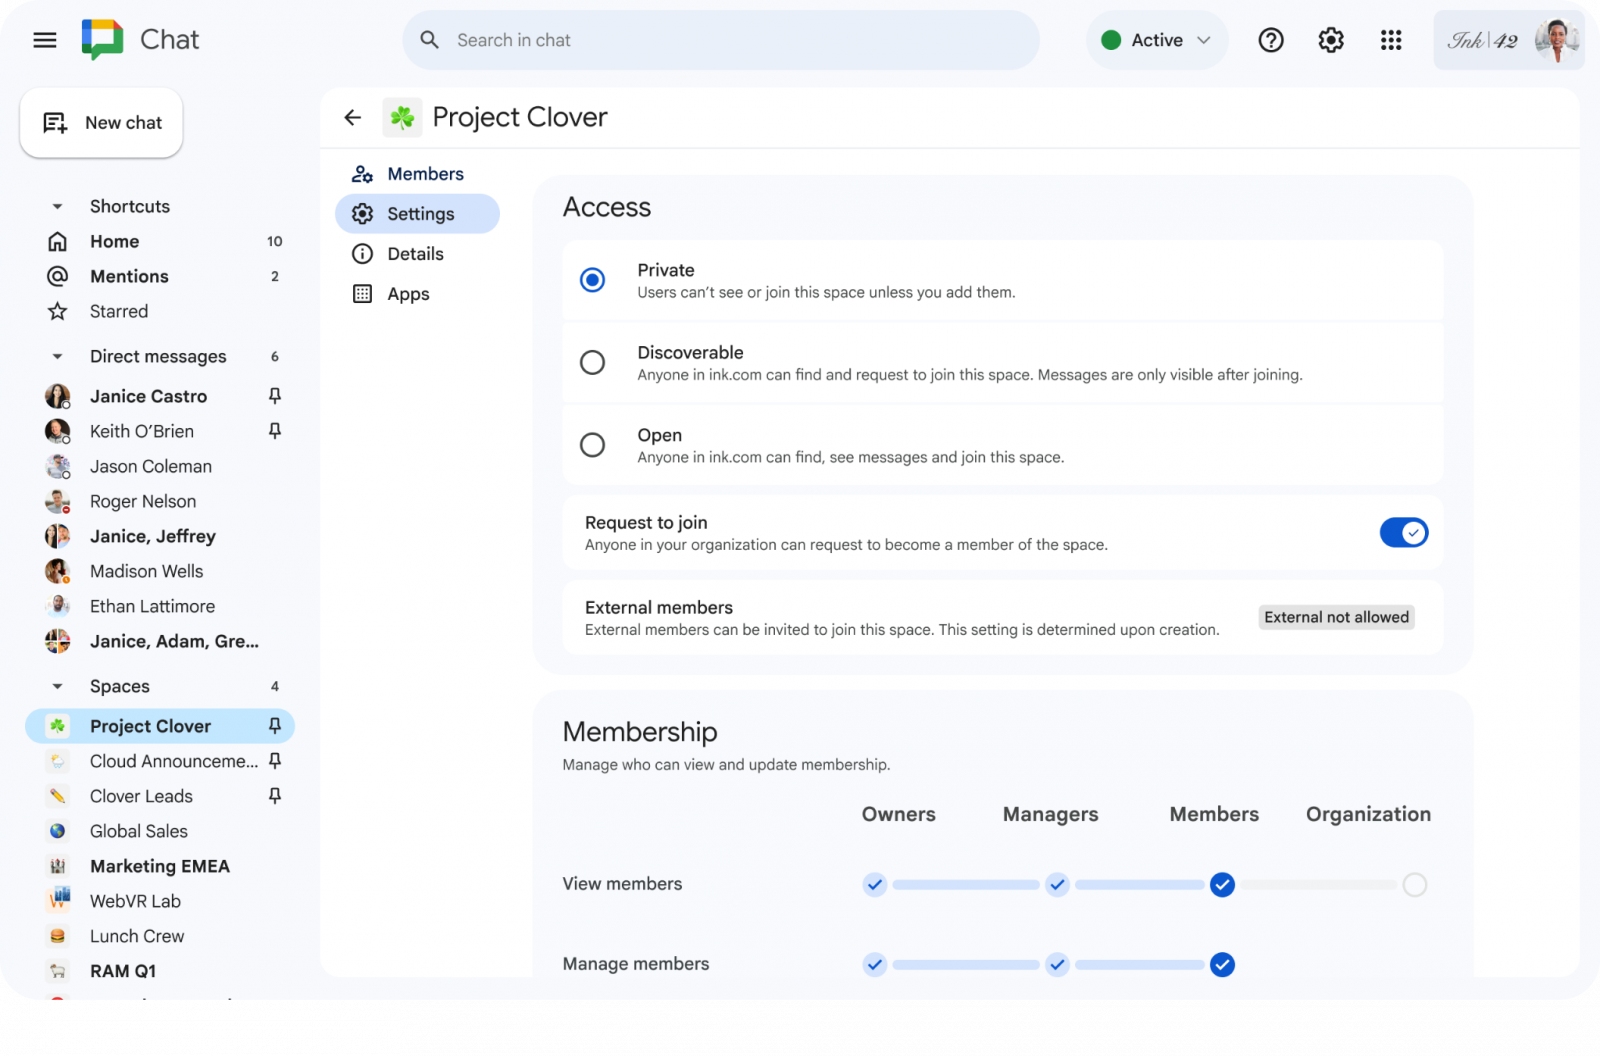
Task: Open Chat settings gear in top bar
Action: click(1331, 40)
